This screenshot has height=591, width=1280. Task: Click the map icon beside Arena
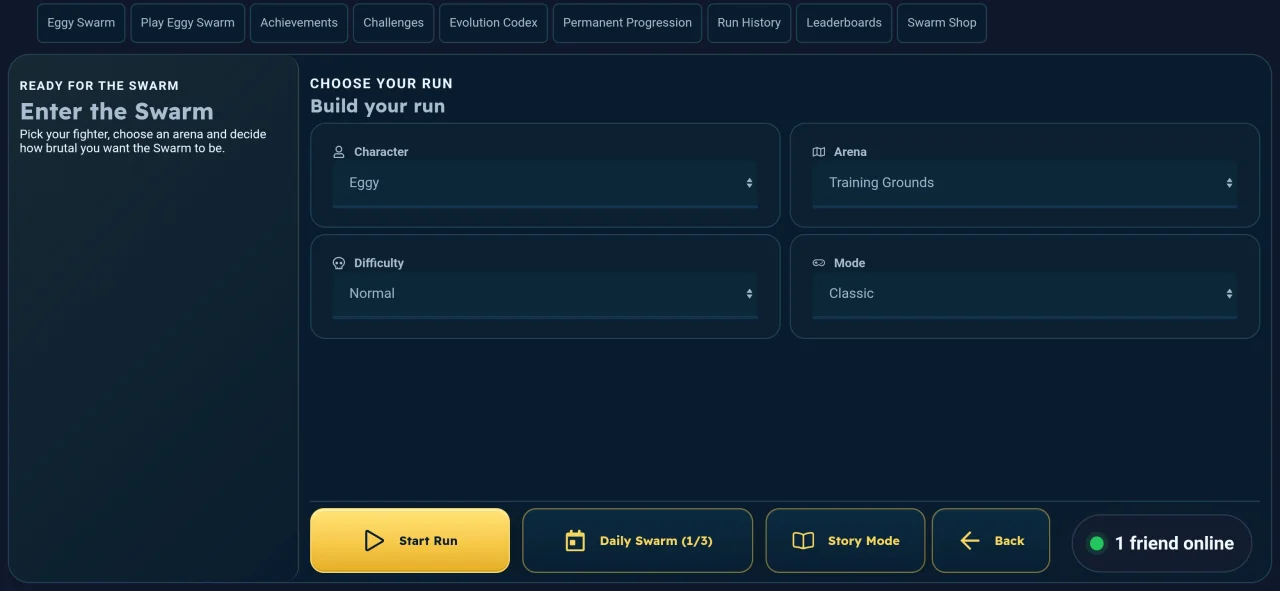coord(819,152)
